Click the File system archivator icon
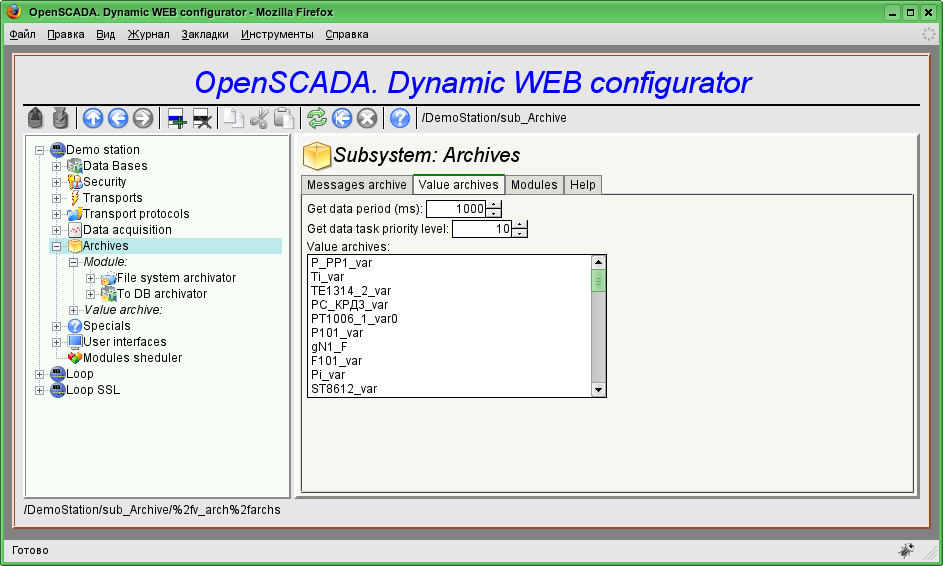Screen dimensions: 943x566 108,278
